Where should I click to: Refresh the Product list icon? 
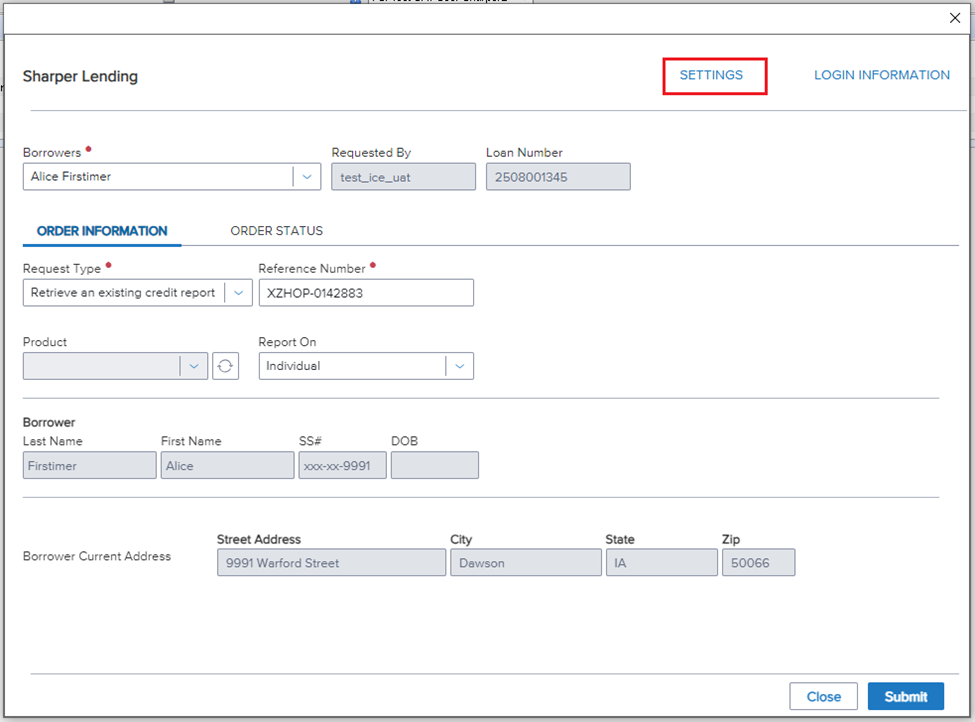225,366
